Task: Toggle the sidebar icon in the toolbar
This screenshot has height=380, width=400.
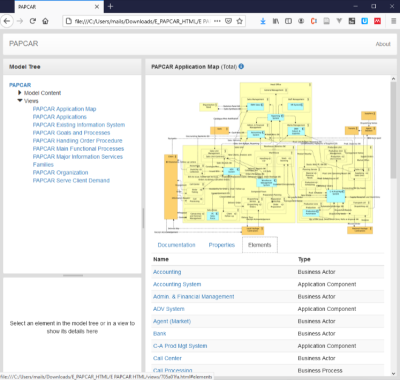Action: 288,21
